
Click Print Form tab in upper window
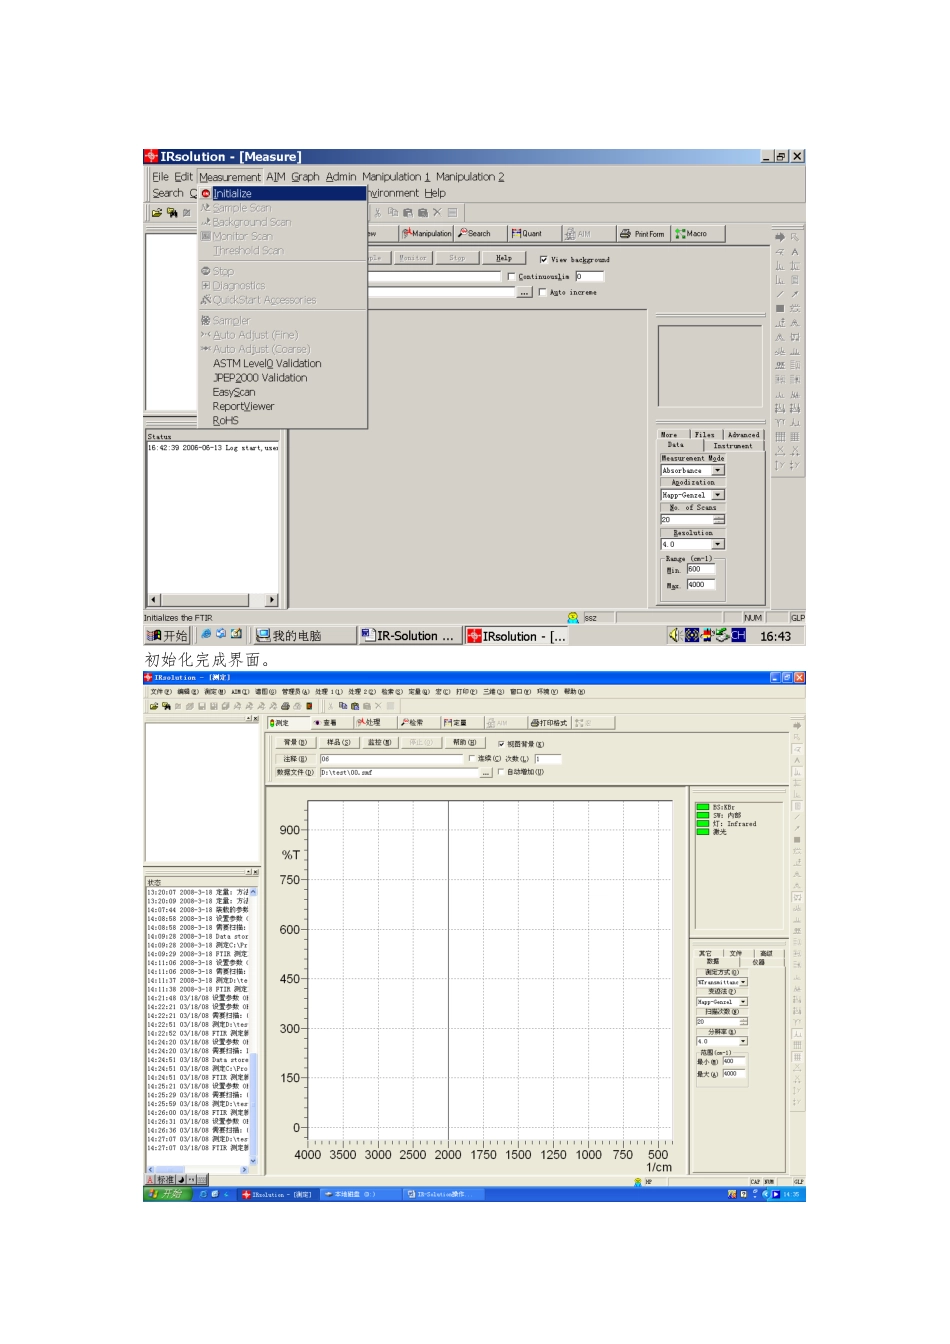[x=642, y=234]
